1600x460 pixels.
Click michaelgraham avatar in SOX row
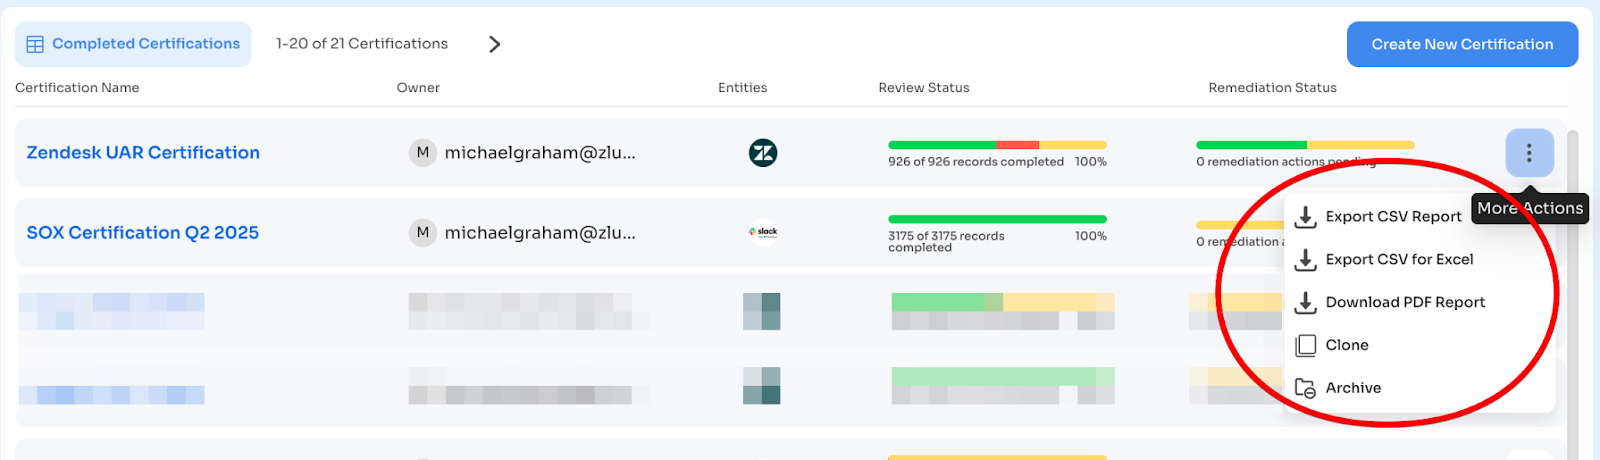pyautogui.click(x=423, y=233)
